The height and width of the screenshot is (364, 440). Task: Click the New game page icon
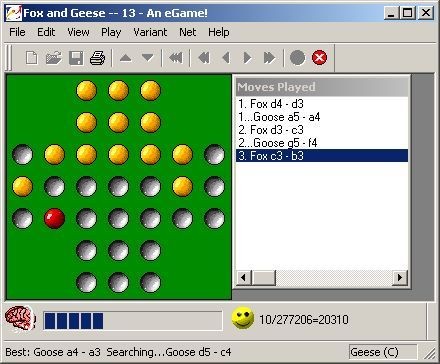tap(32, 58)
